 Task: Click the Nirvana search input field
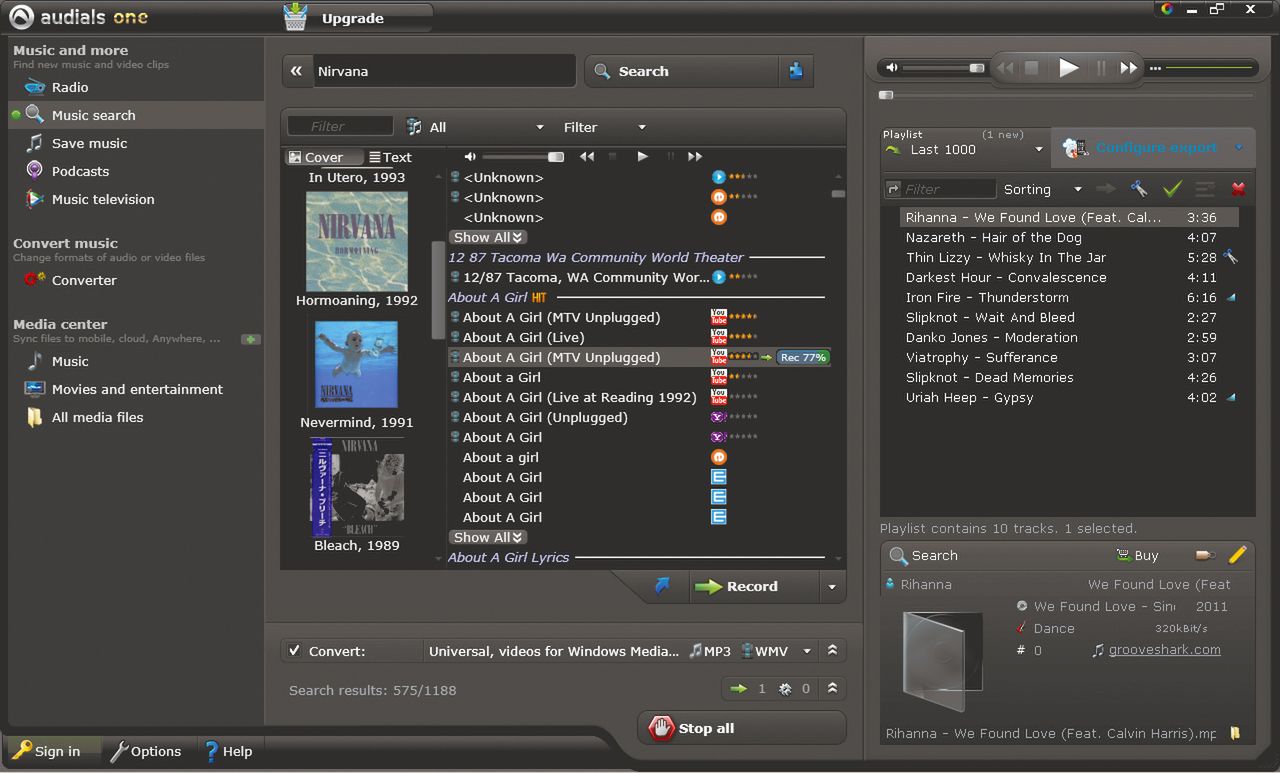pos(444,71)
